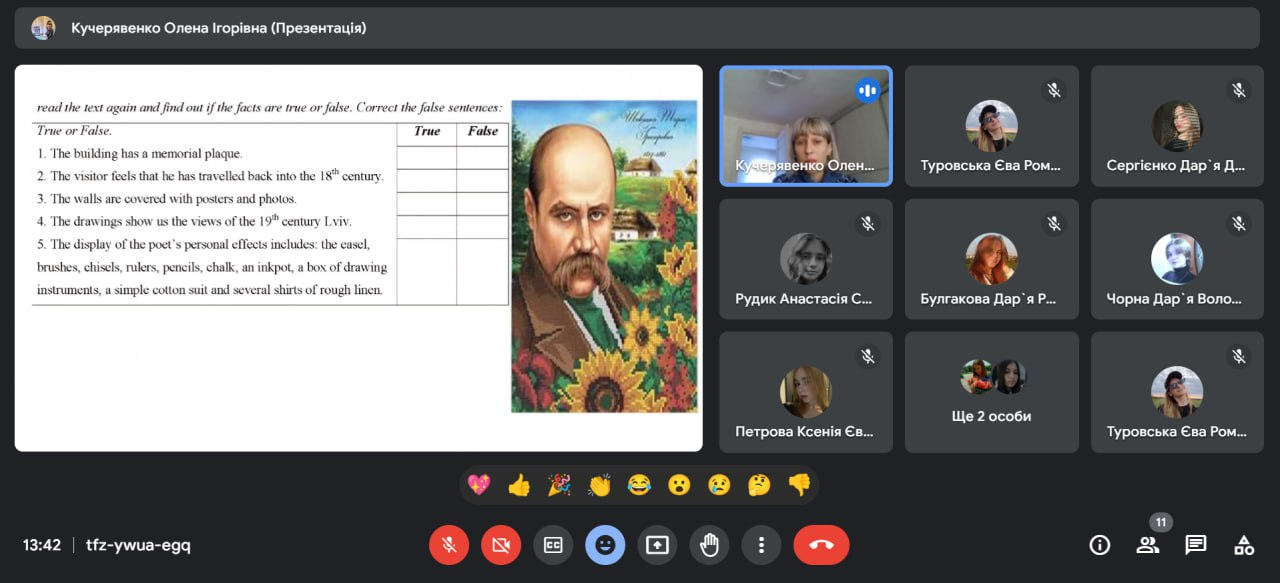Click the meeting code tfz-ywua-egq
Image resolution: width=1280 pixels, height=583 pixels.
coord(138,545)
